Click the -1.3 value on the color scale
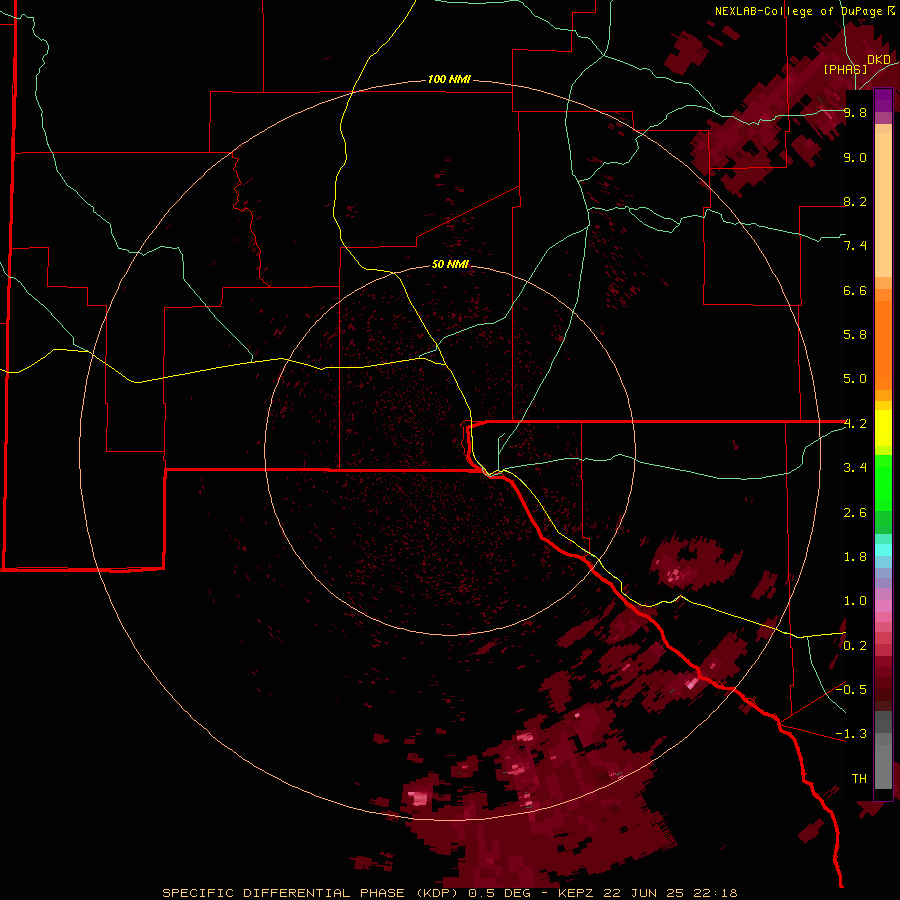Viewport: 900px width, 900px height. click(851, 734)
